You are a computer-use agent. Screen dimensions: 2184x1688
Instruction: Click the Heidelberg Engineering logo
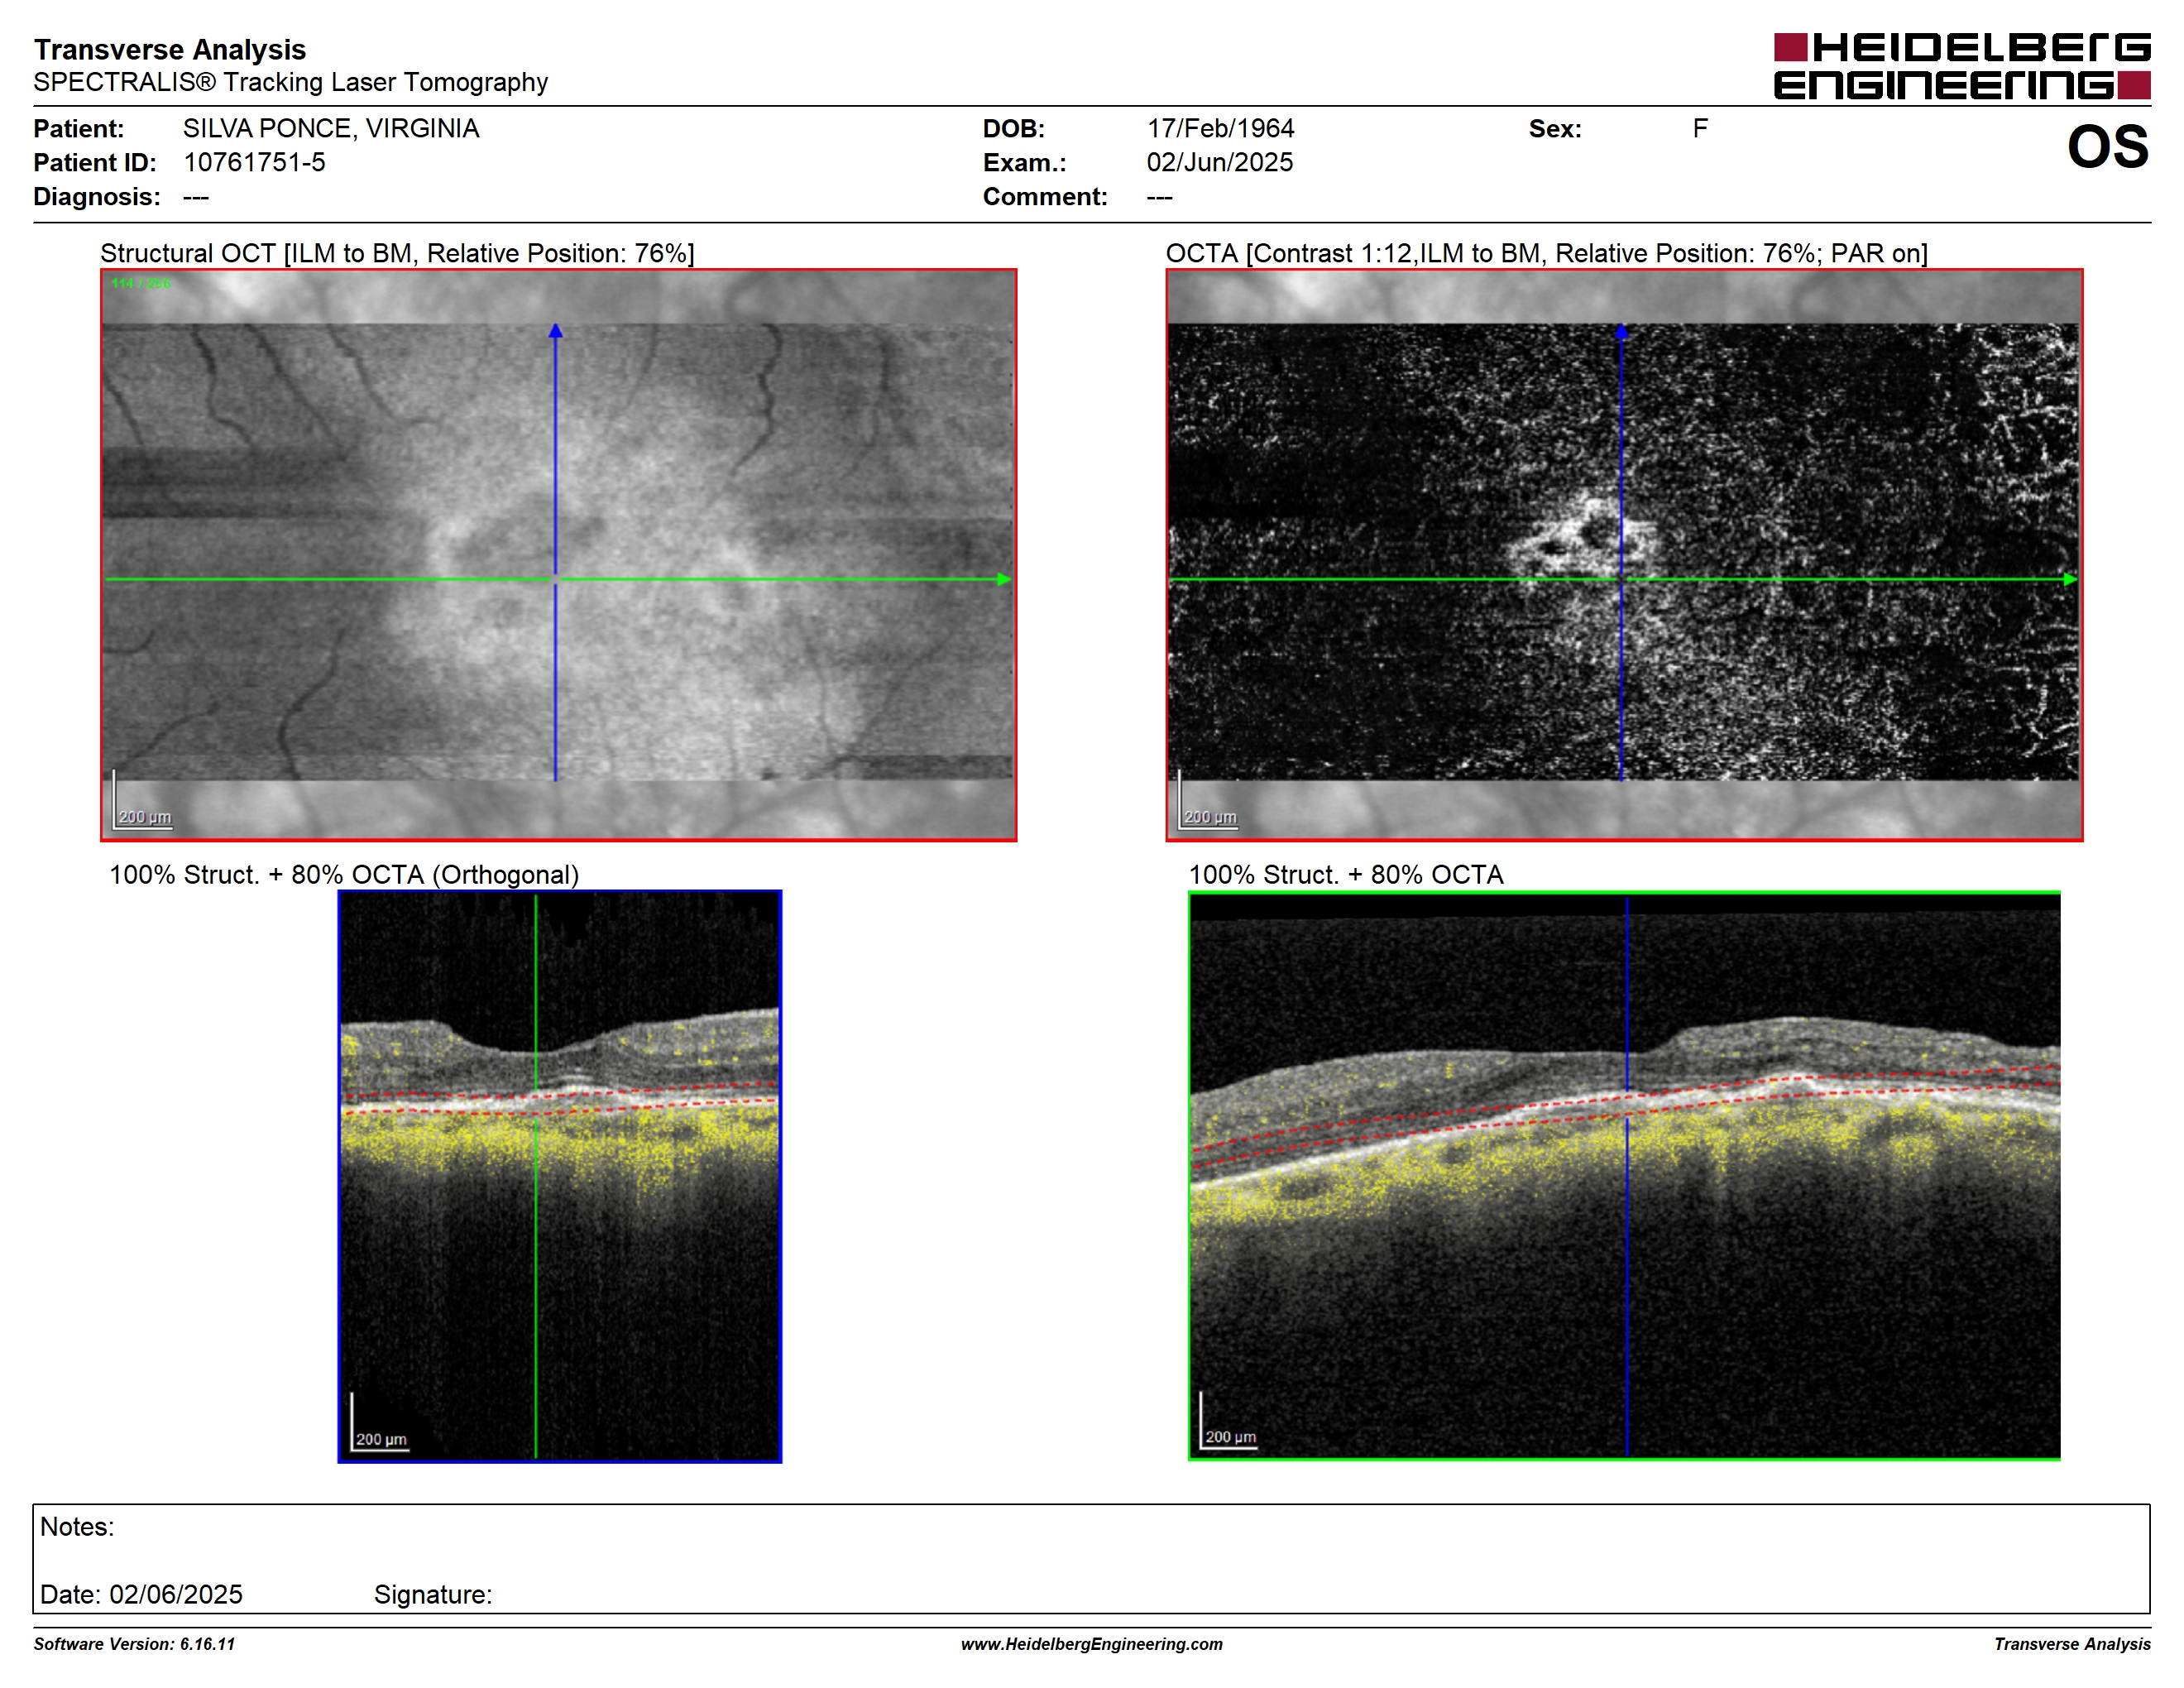(x=1962, y=67)
